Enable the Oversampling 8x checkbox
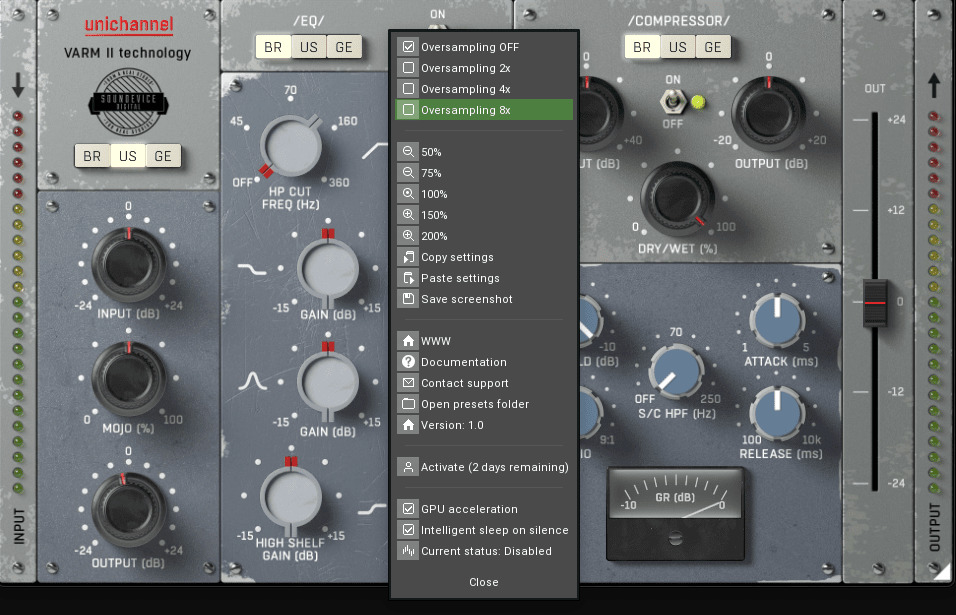 coord(407,110)
